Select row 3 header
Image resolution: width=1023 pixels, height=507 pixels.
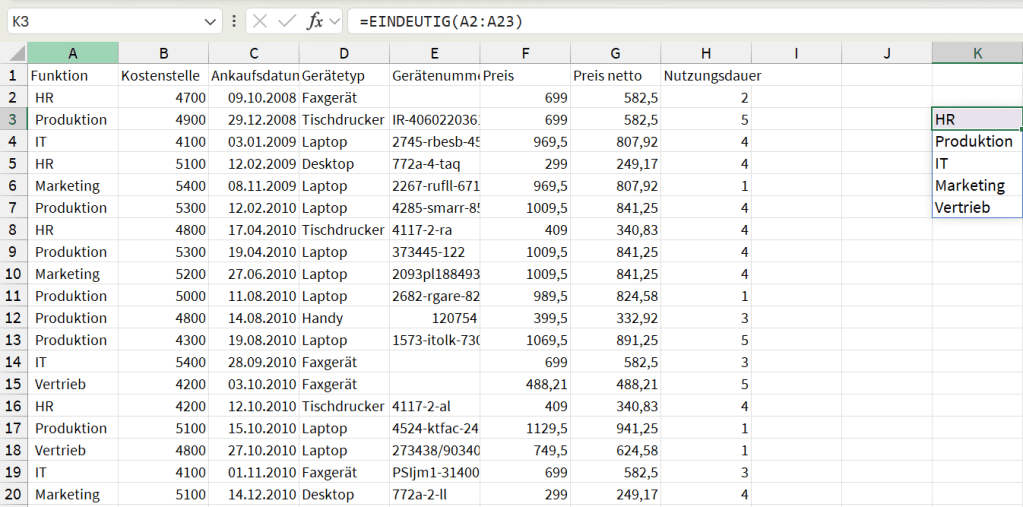coord(13,120)
